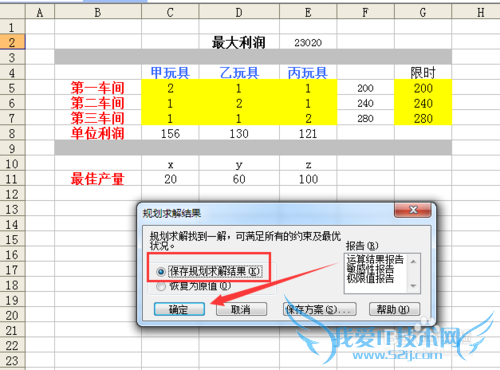Click optimal output cell 100
The image size is (500, 370).
(308, 179)
